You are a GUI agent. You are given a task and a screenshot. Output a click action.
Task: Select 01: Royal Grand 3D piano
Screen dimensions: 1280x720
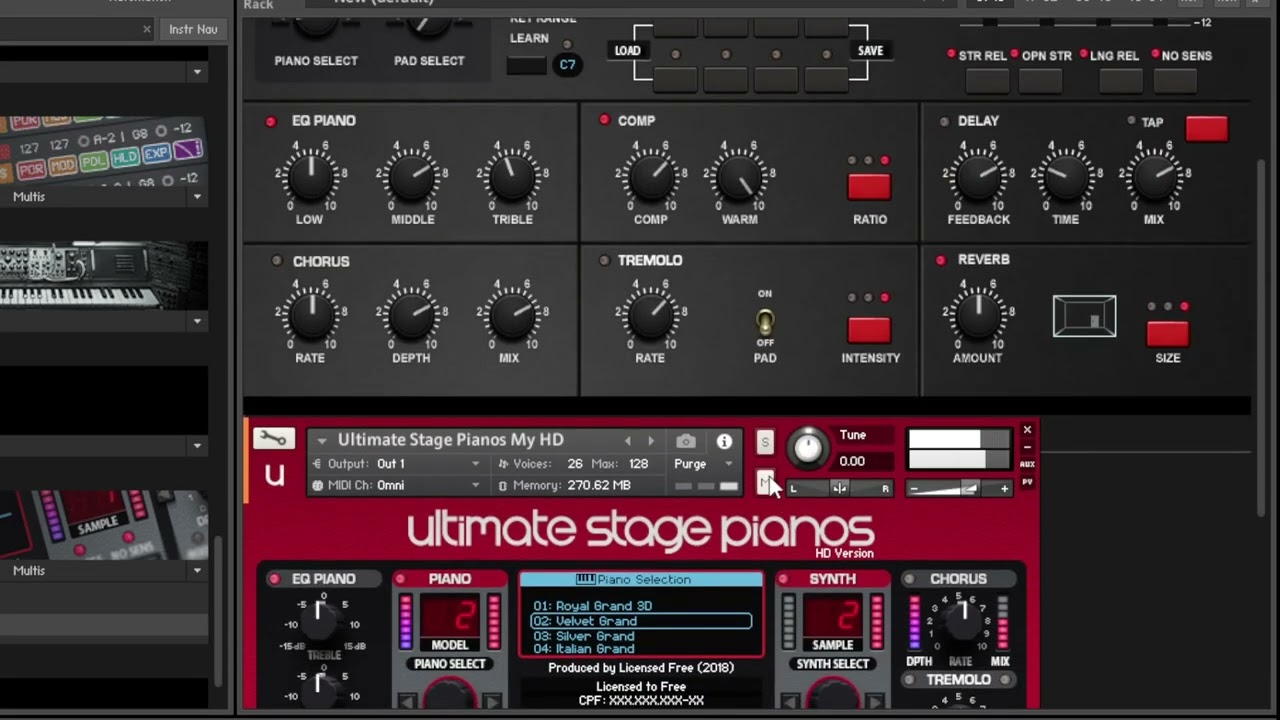592,606
